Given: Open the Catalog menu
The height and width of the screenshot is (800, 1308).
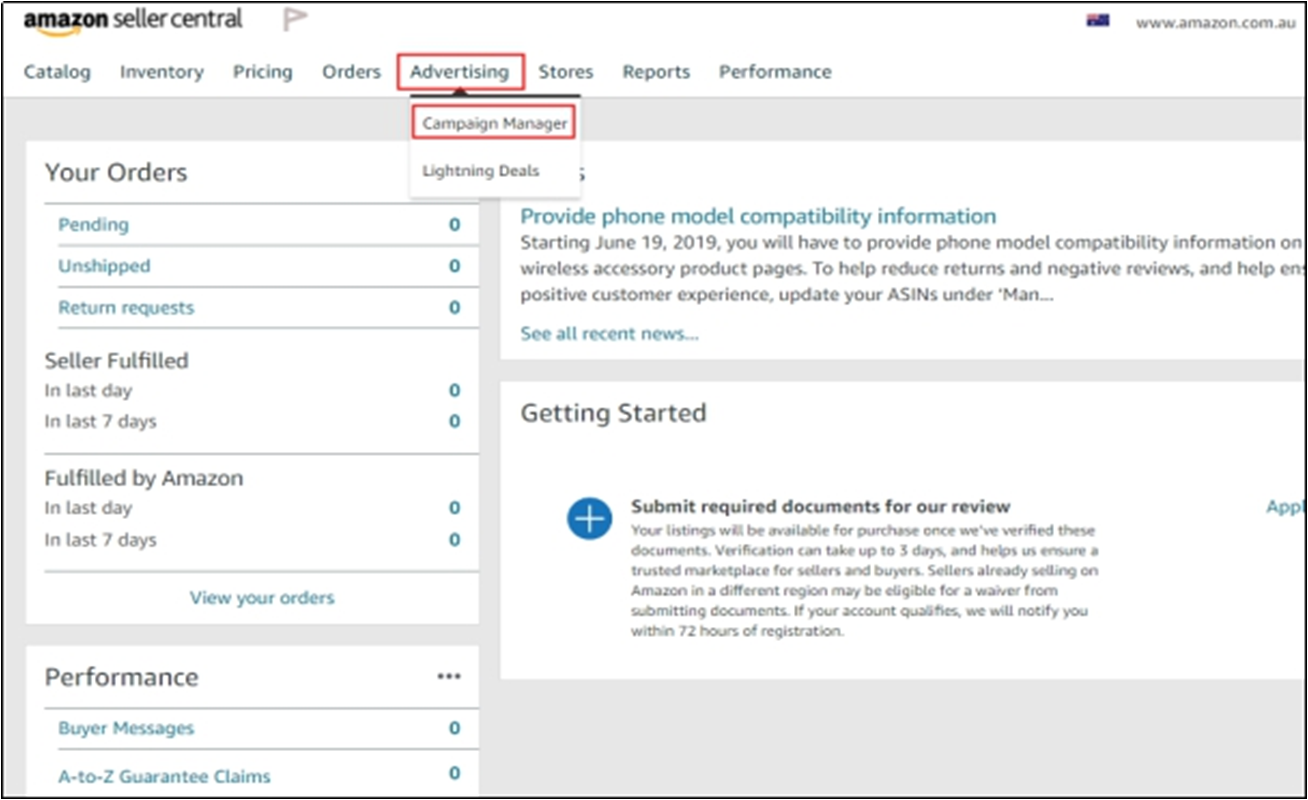Looking at the screenshot, I should pyautogui.click(x=57, y=72).
